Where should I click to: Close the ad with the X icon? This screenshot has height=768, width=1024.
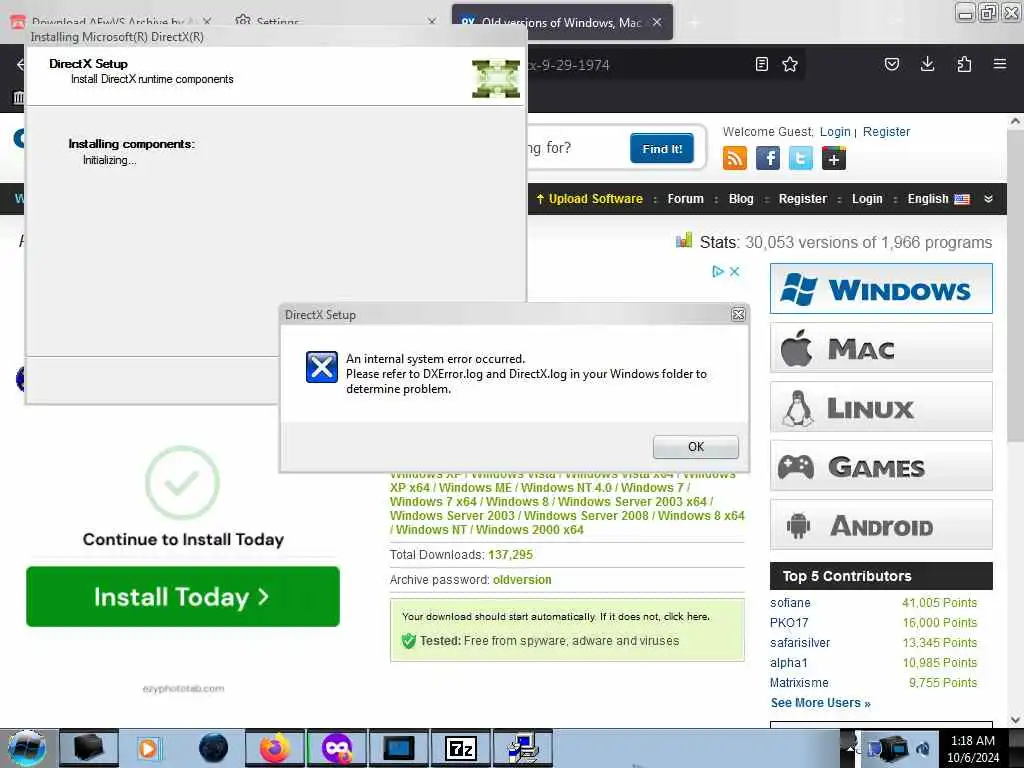pyautogui.click(x=734, y=272)
